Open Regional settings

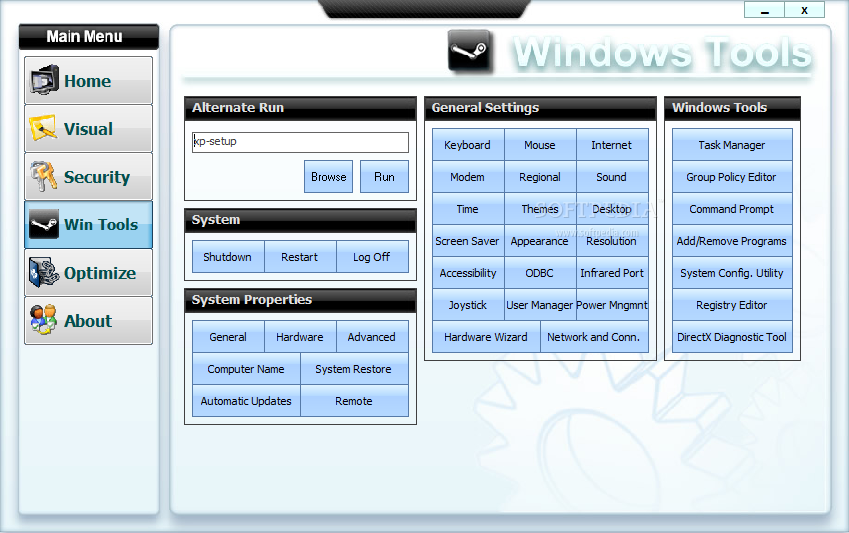(x=540, y=177)
